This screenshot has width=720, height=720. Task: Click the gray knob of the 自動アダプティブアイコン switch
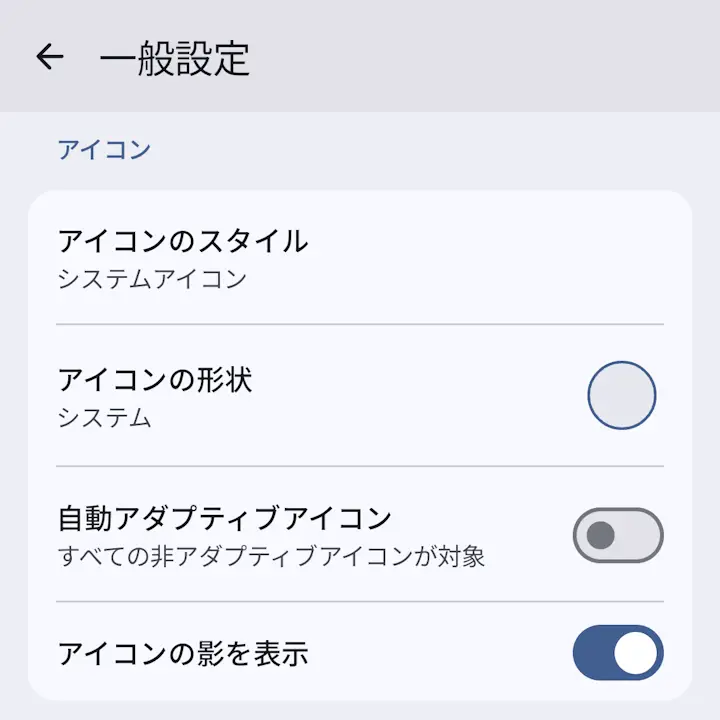(601, 535)
